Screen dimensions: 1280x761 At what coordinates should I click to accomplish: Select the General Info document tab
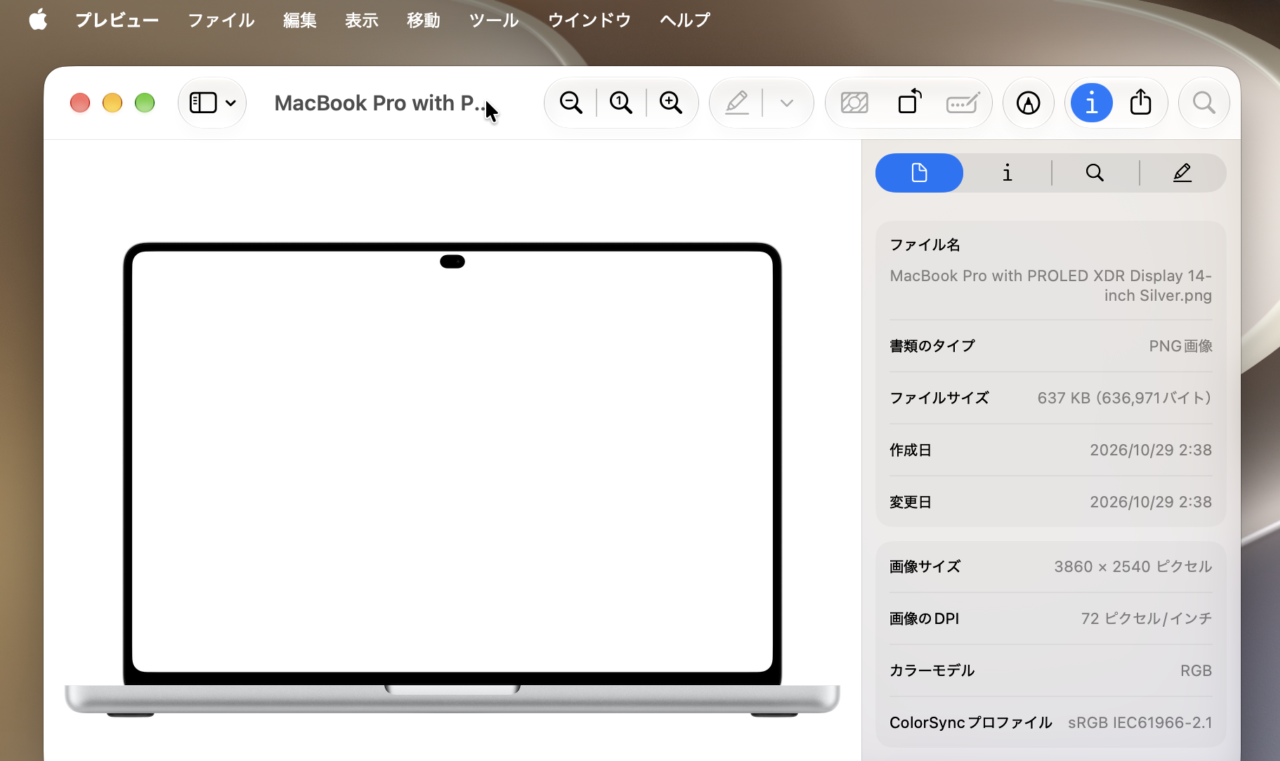tap(919, 173)
